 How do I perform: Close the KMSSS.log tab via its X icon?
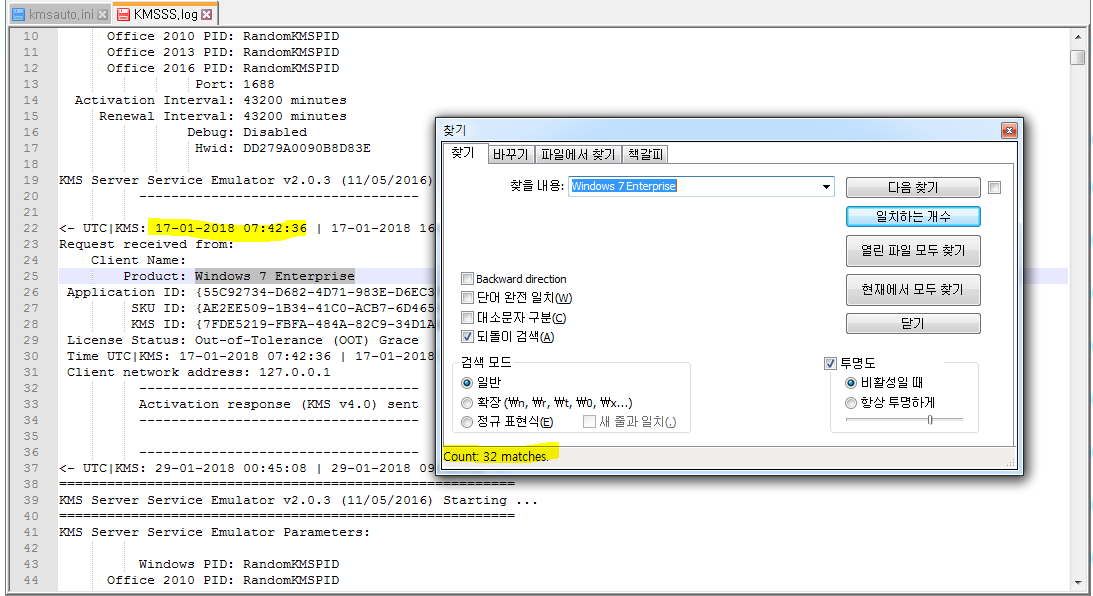click(x=206, y=14)
